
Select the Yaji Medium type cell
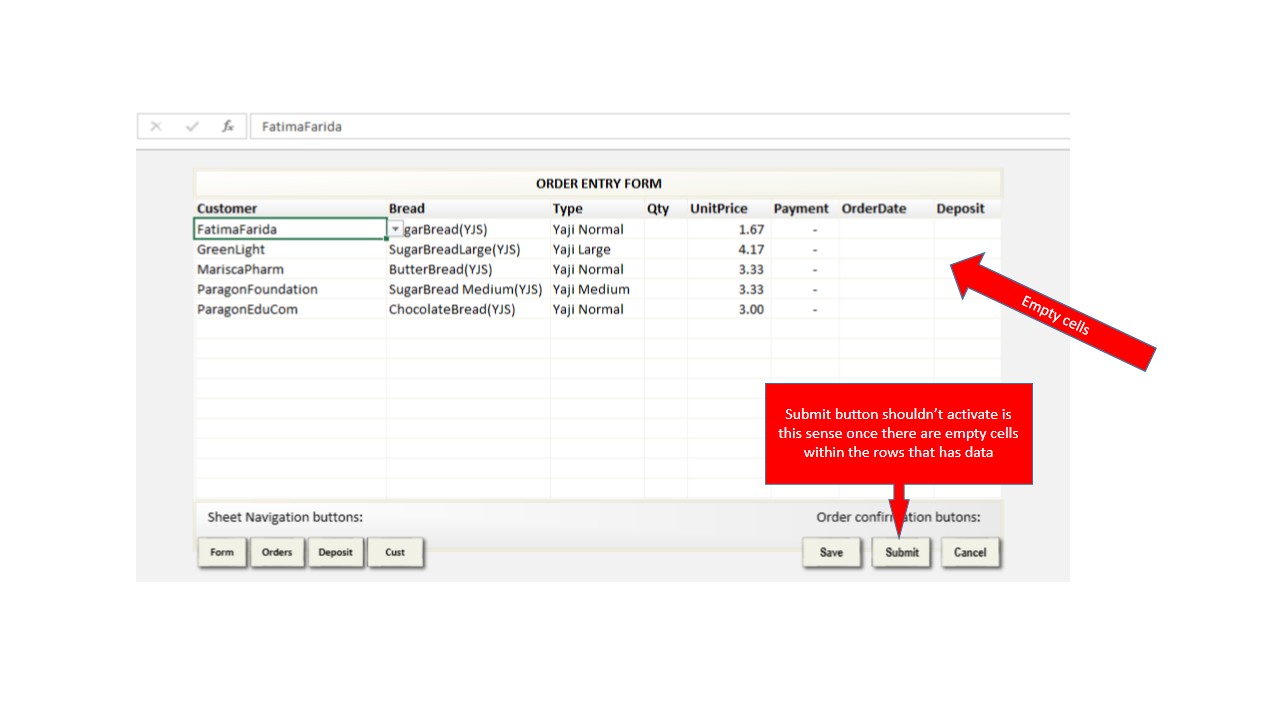point(597,289)
